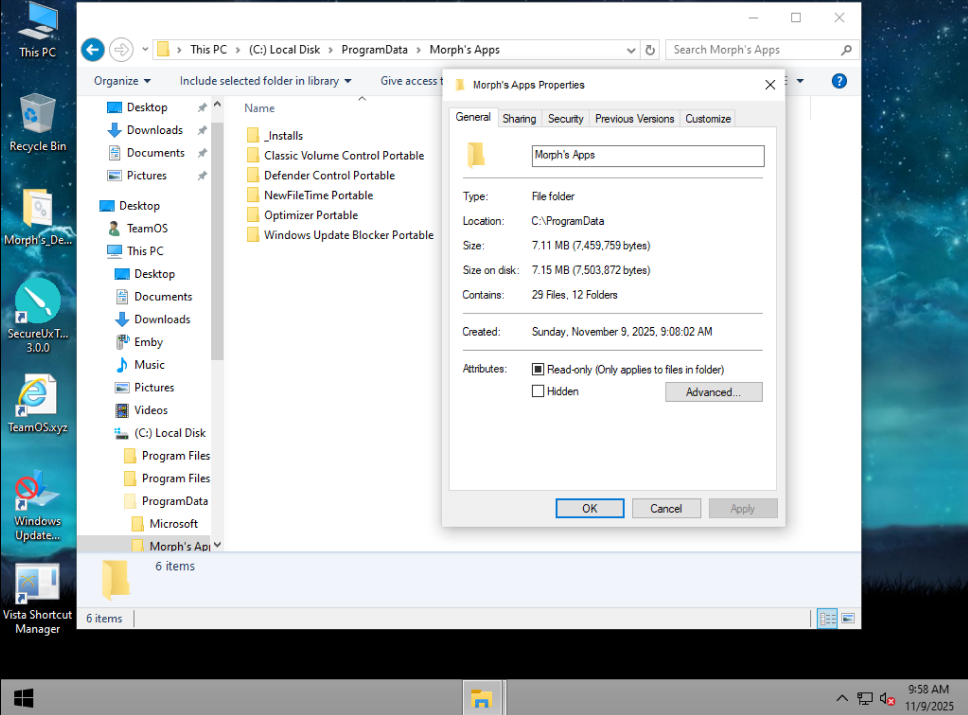Click the Explorer Back arrow button
This screenshot has width=968, height=715.
point(93,49)
